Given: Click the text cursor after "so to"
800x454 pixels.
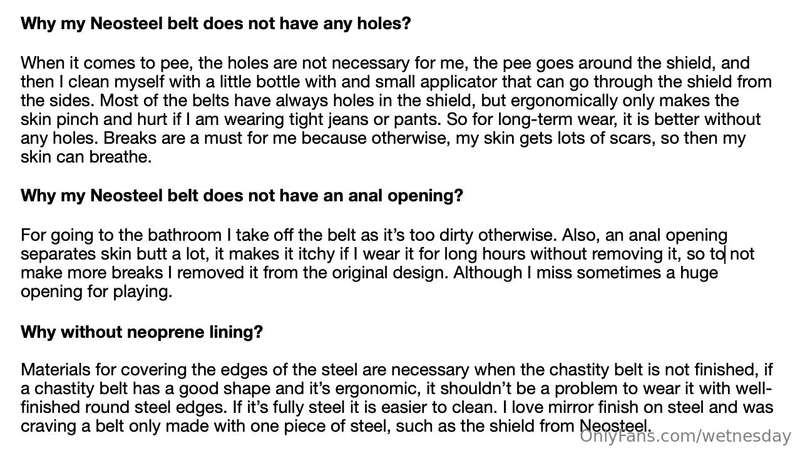Looking at the screenshot, I should (x=726, y=254).
